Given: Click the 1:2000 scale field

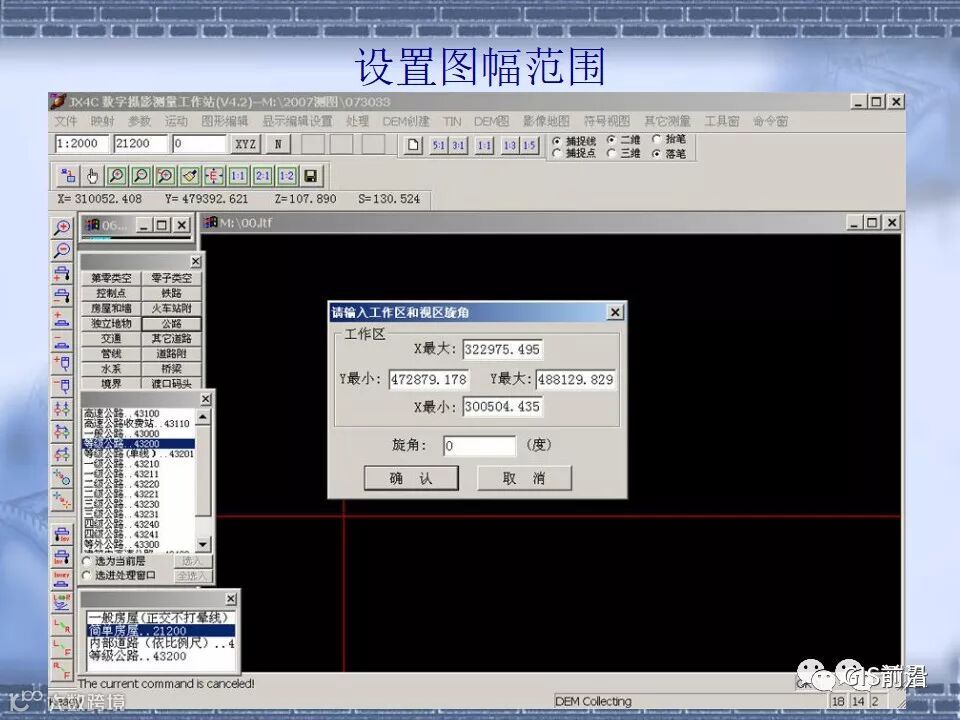Looking at the screenshot, I should (x=81, y=144).
